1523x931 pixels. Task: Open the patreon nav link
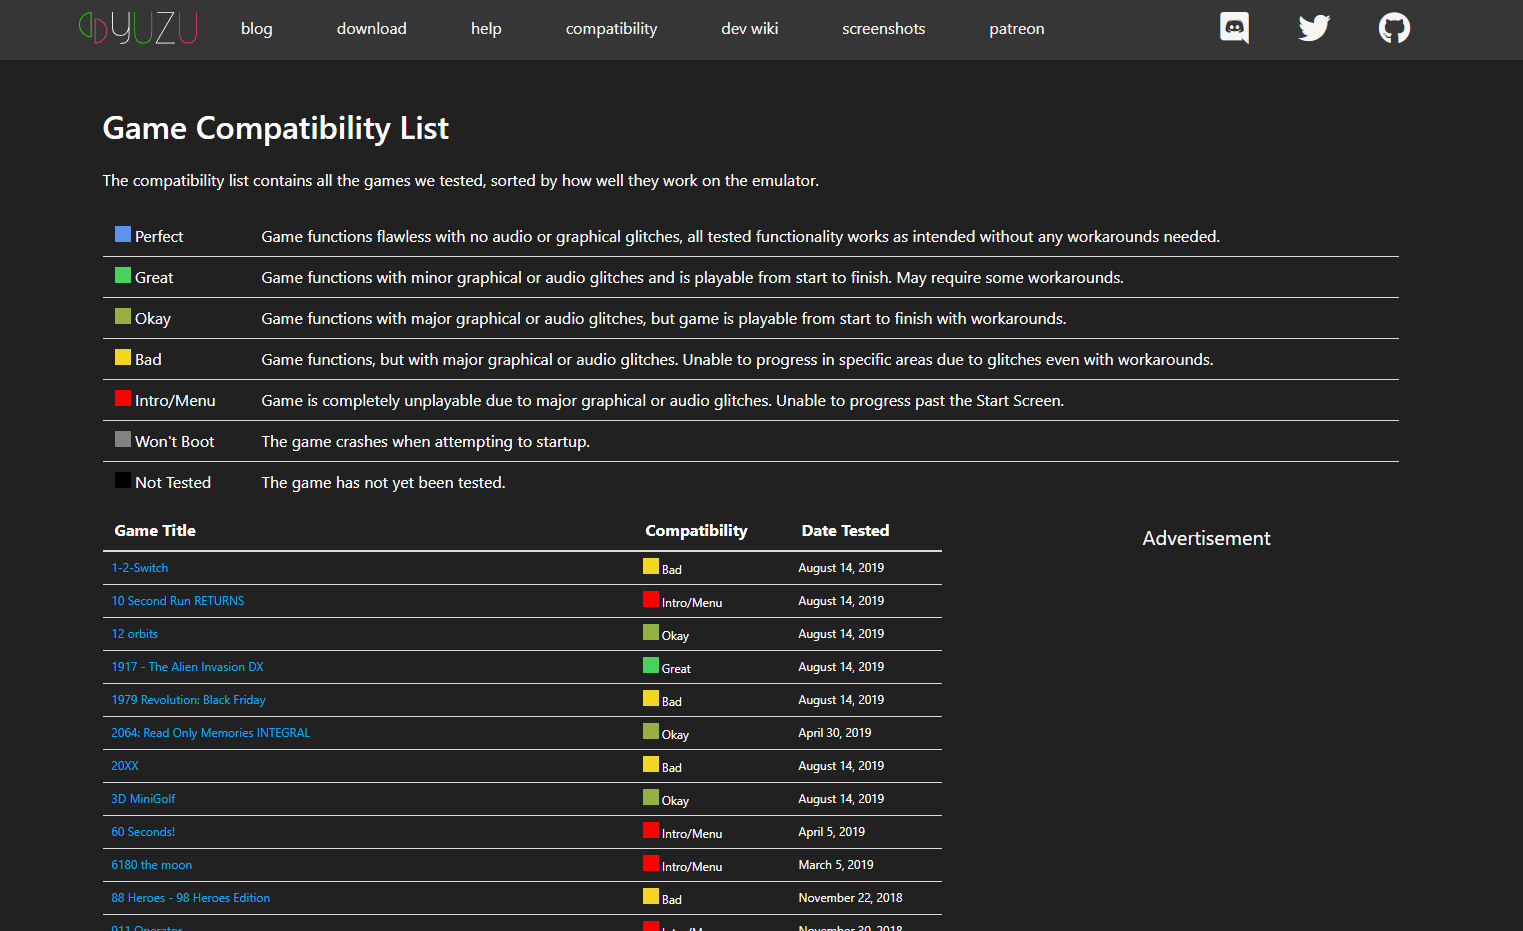click(1017, 29)
